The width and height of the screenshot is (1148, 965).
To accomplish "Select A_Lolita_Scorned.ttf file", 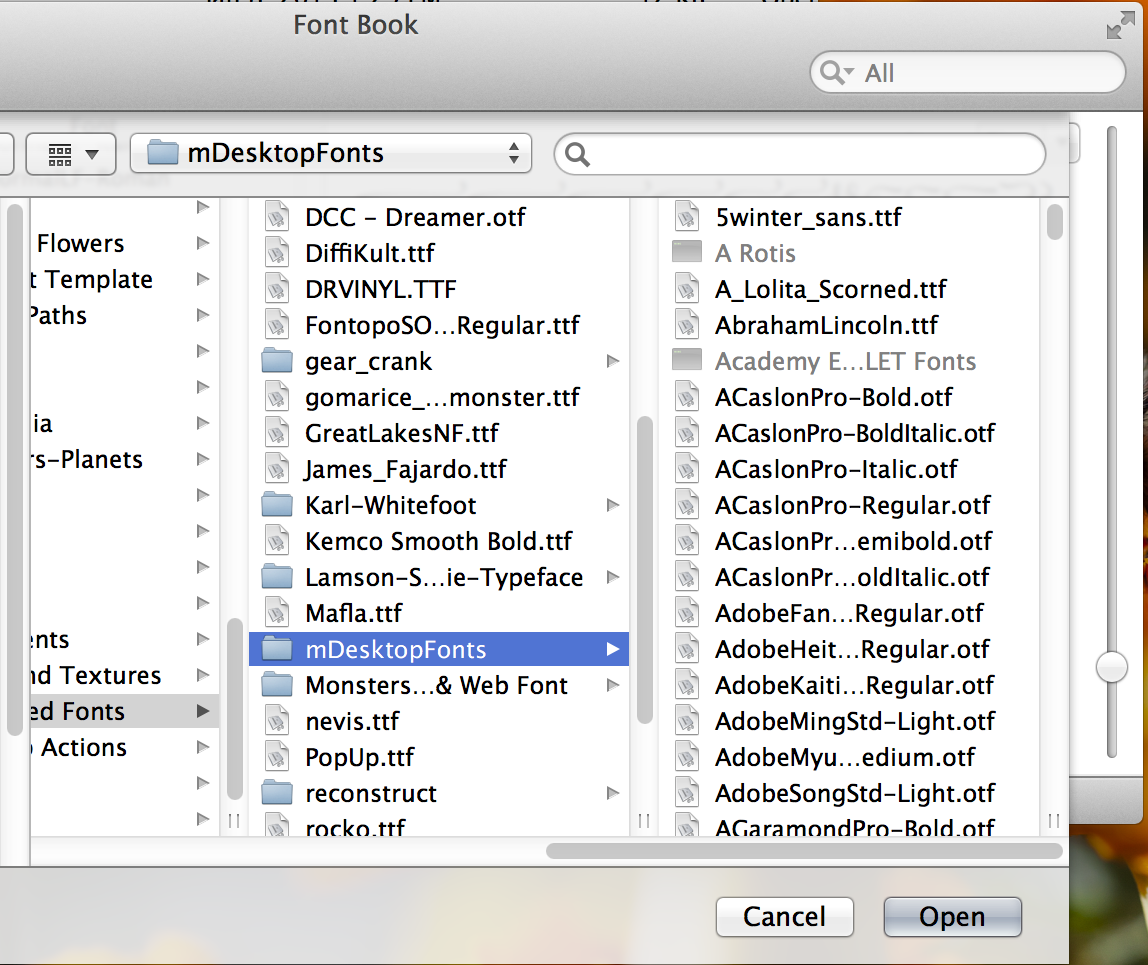I will click(849, 289).
